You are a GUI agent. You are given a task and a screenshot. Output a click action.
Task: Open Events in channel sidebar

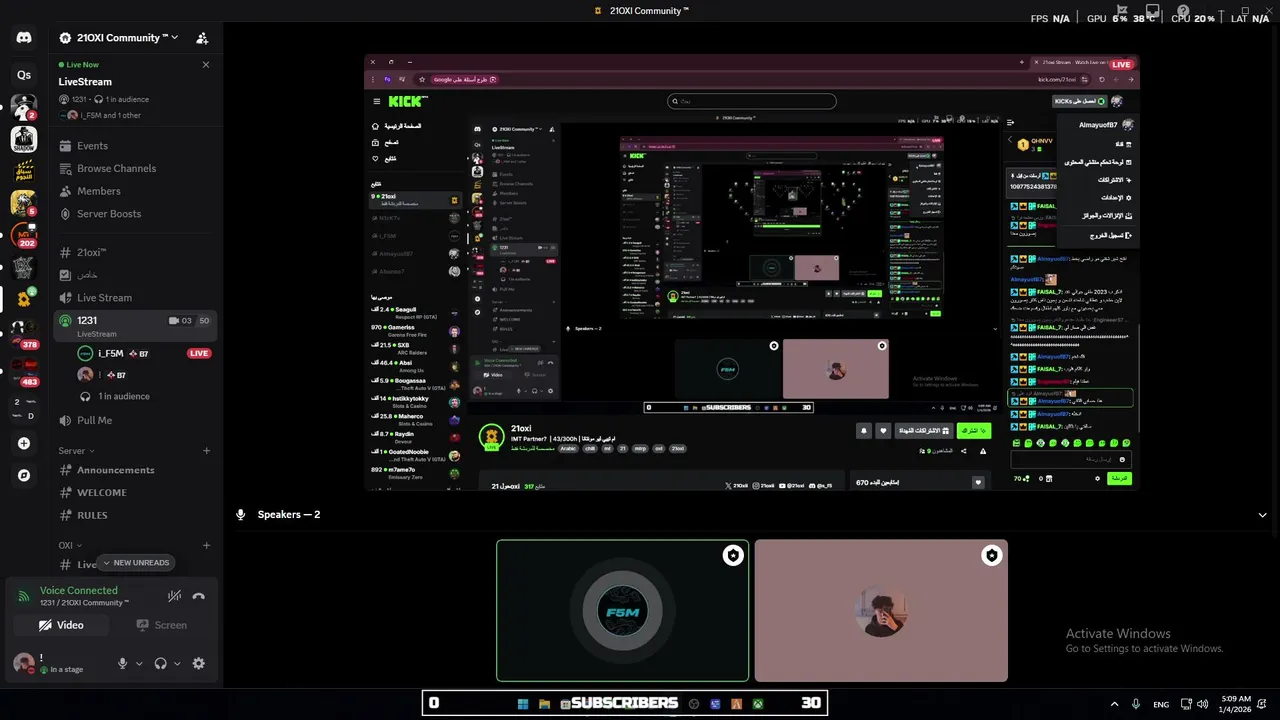pyautogui.click(x=134, y=146)
